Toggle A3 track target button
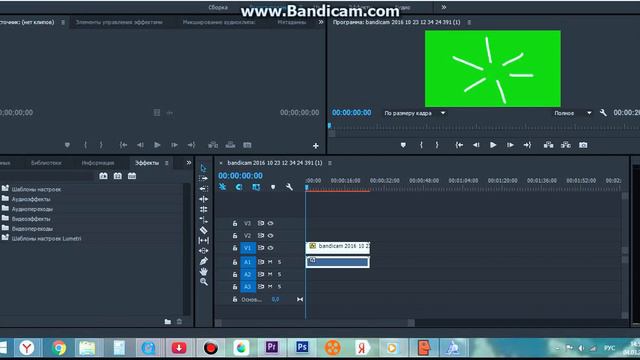 tap(247, 287)
